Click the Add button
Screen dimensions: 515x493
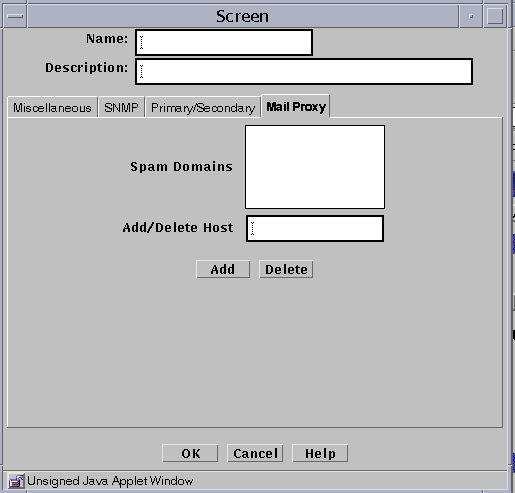click(x=223, y=269)
